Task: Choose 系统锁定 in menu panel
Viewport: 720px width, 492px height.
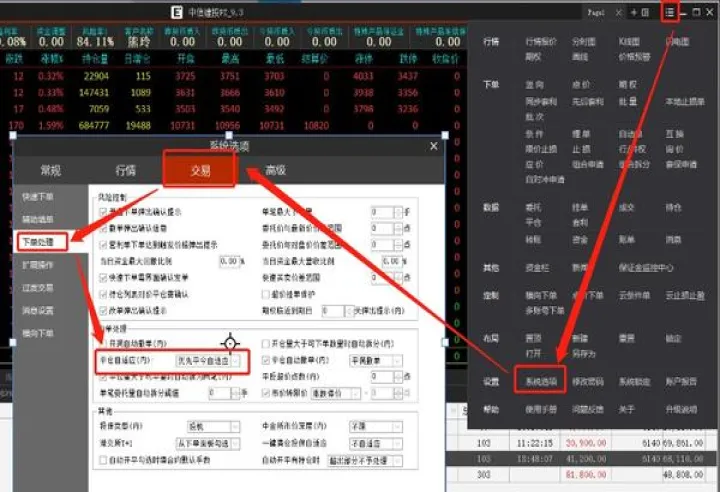Action: click(x=635, y=381)
